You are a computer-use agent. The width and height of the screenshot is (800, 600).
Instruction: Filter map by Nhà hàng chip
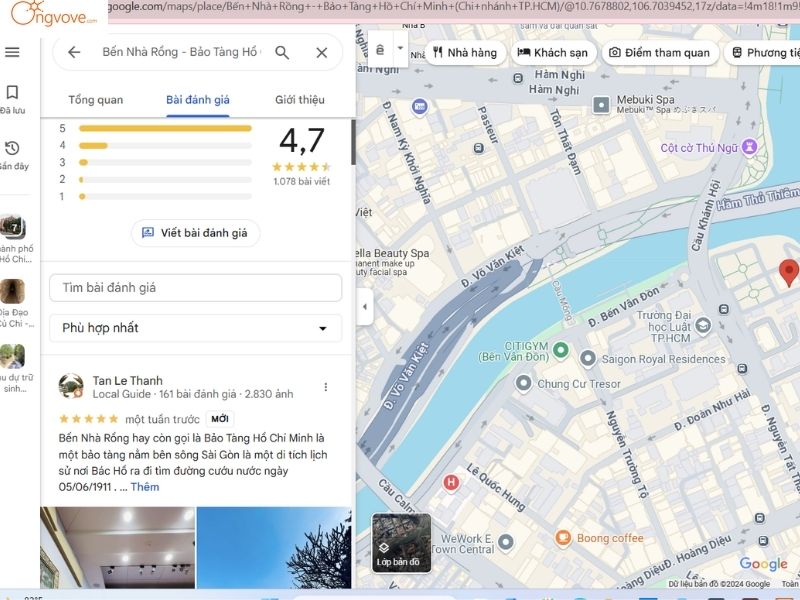coord(465,53)
